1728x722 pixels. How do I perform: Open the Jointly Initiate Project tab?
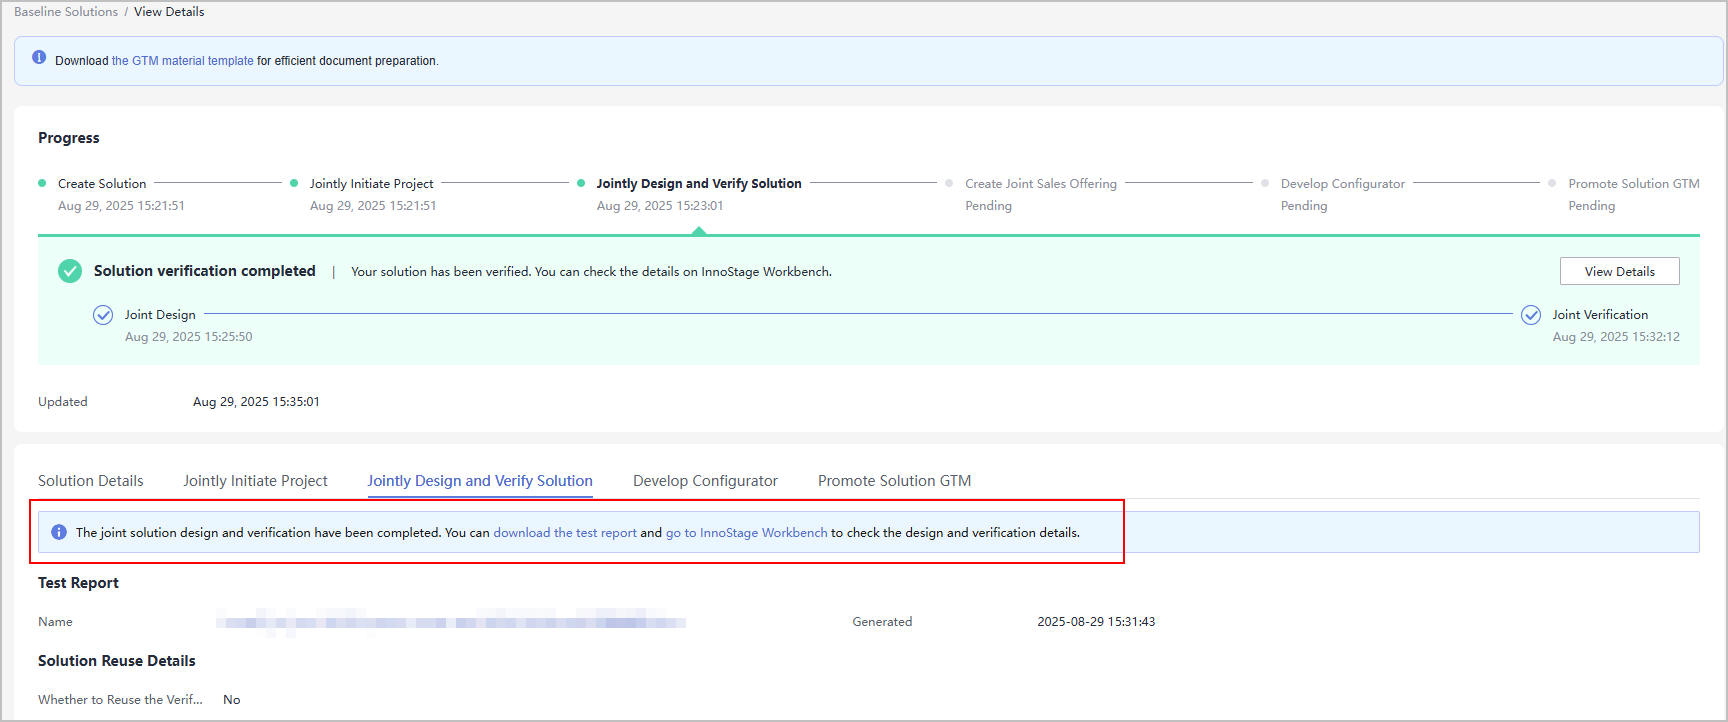pyautogui.click(x=255, y=481)
